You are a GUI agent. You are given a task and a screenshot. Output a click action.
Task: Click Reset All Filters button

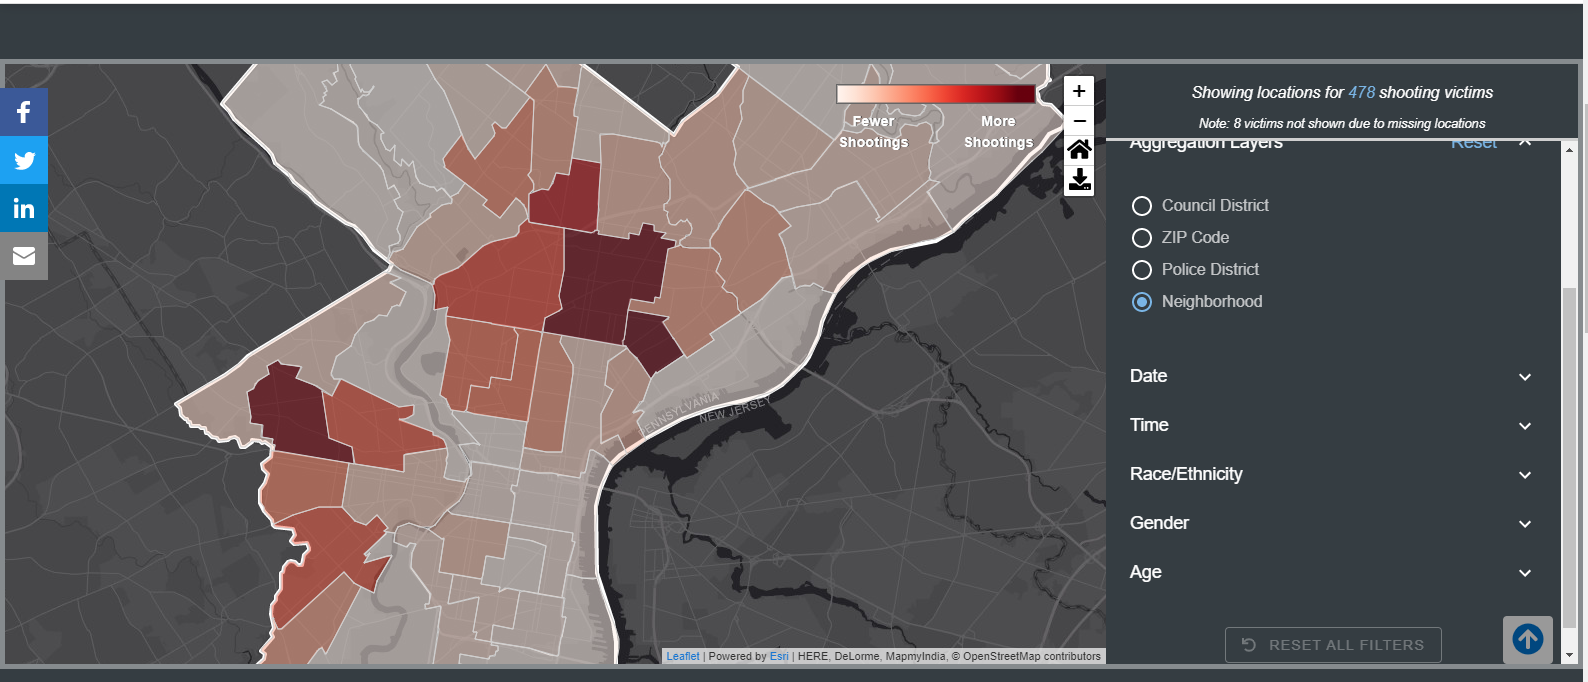1333,645
